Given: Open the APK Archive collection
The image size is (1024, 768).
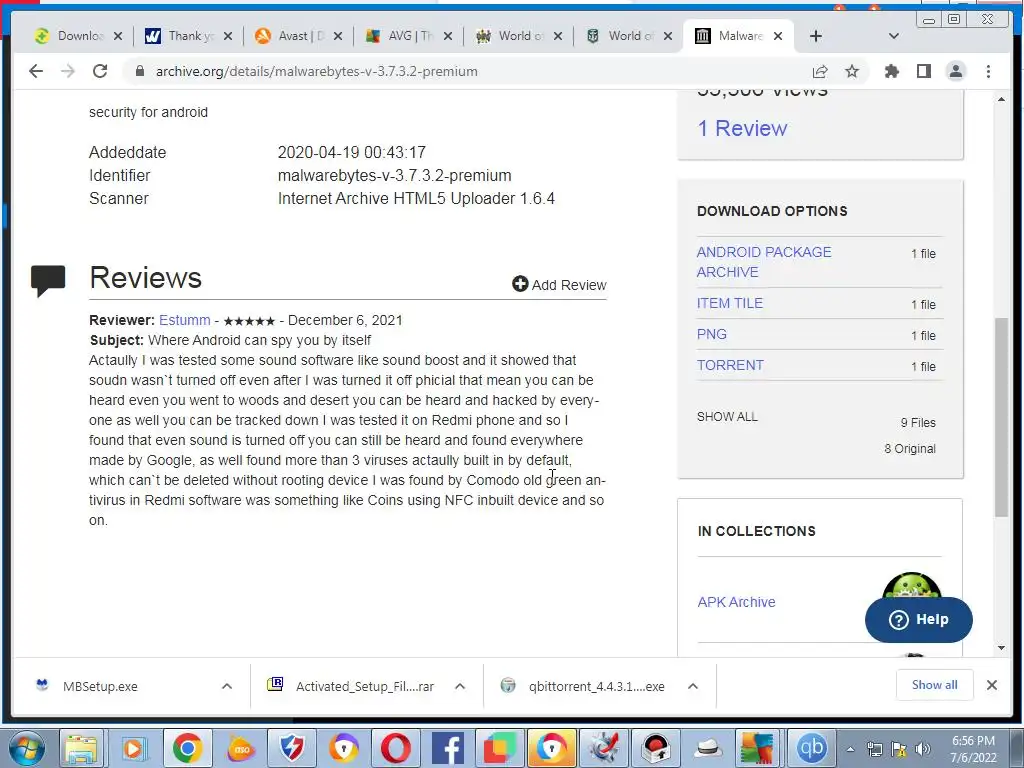Looking at the screenshot, I should point(736,602).
